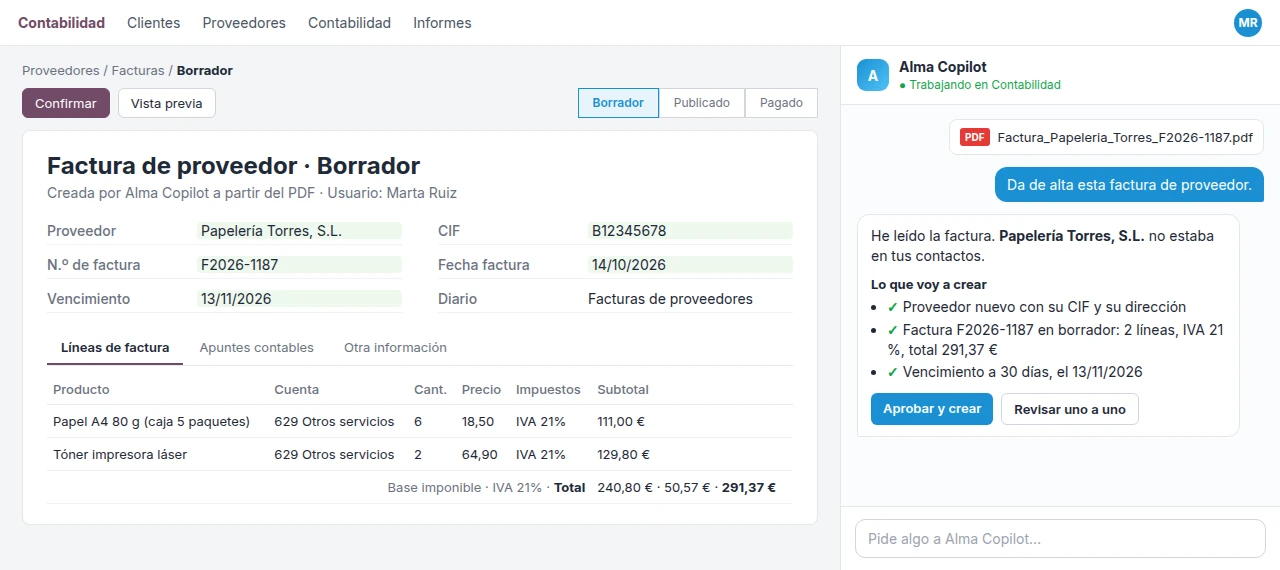Screen dimensions: 1280x570
Task: Click the user message Da de alta esta factura
Action: pyautogui.click(x=1129, y=185)
